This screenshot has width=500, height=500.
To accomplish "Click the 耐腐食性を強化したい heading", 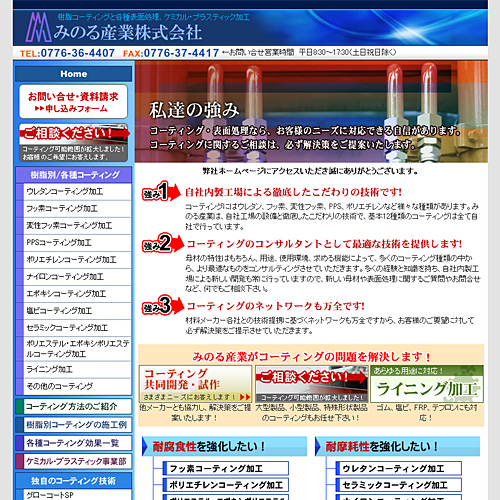I will point(224,446).
